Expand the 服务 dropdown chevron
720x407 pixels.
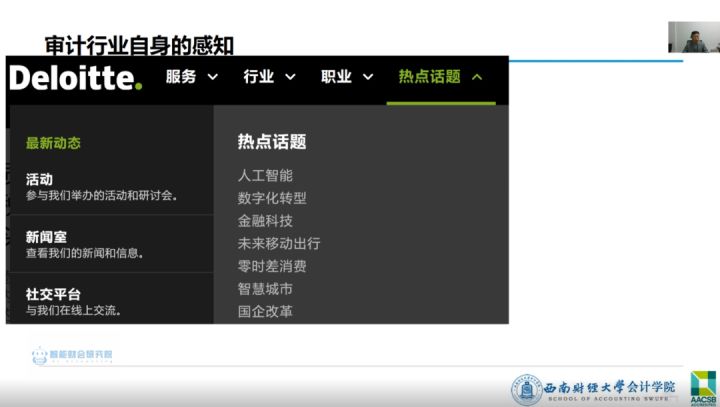pos(213,77)
